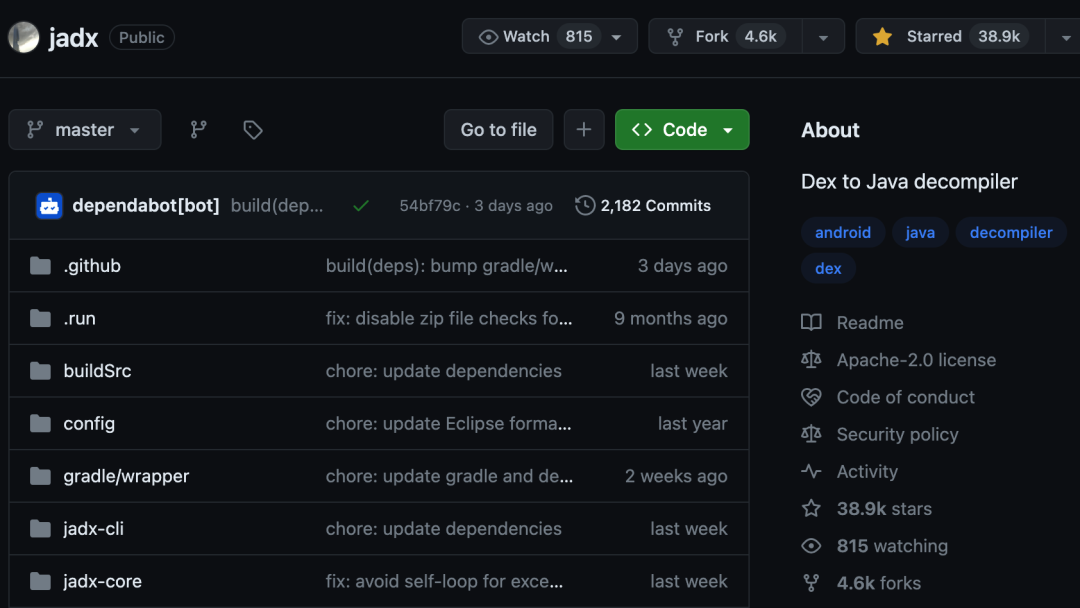
Task: Click the Readme book icon
Action: [x=811, y=322]
